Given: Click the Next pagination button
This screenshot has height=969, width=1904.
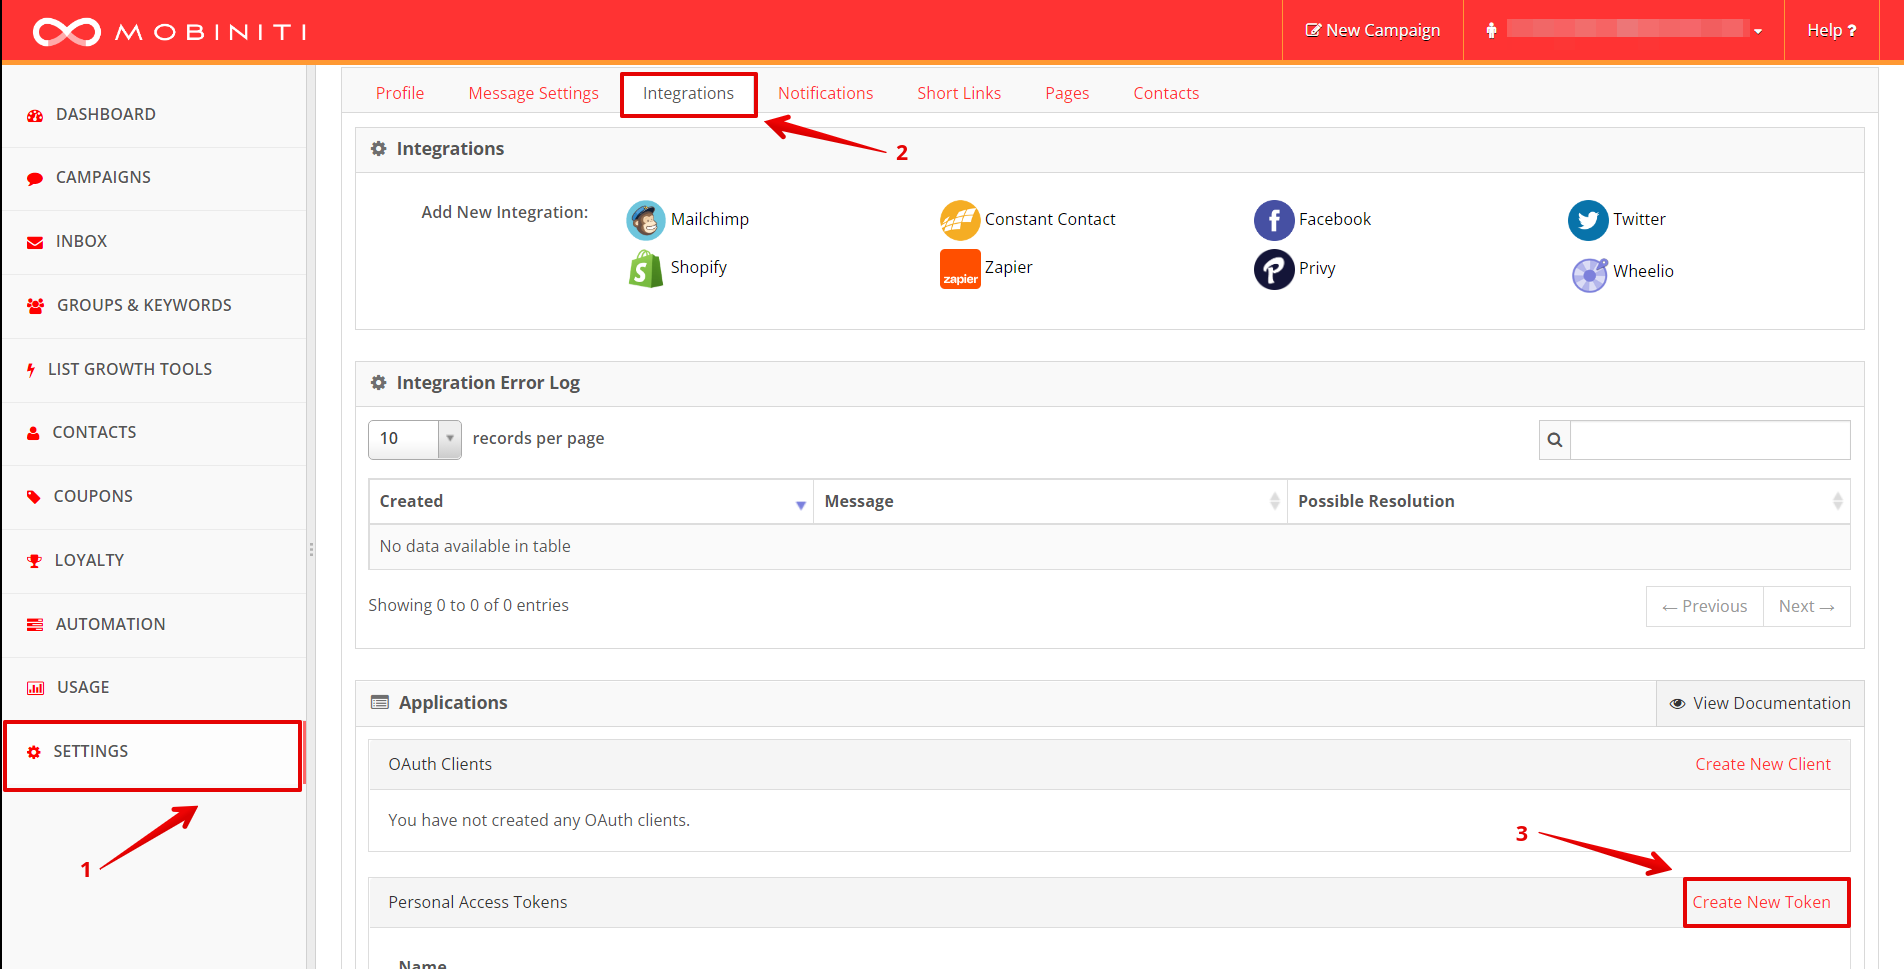Looking at the screenshot, I should [x=1806, y=607].
